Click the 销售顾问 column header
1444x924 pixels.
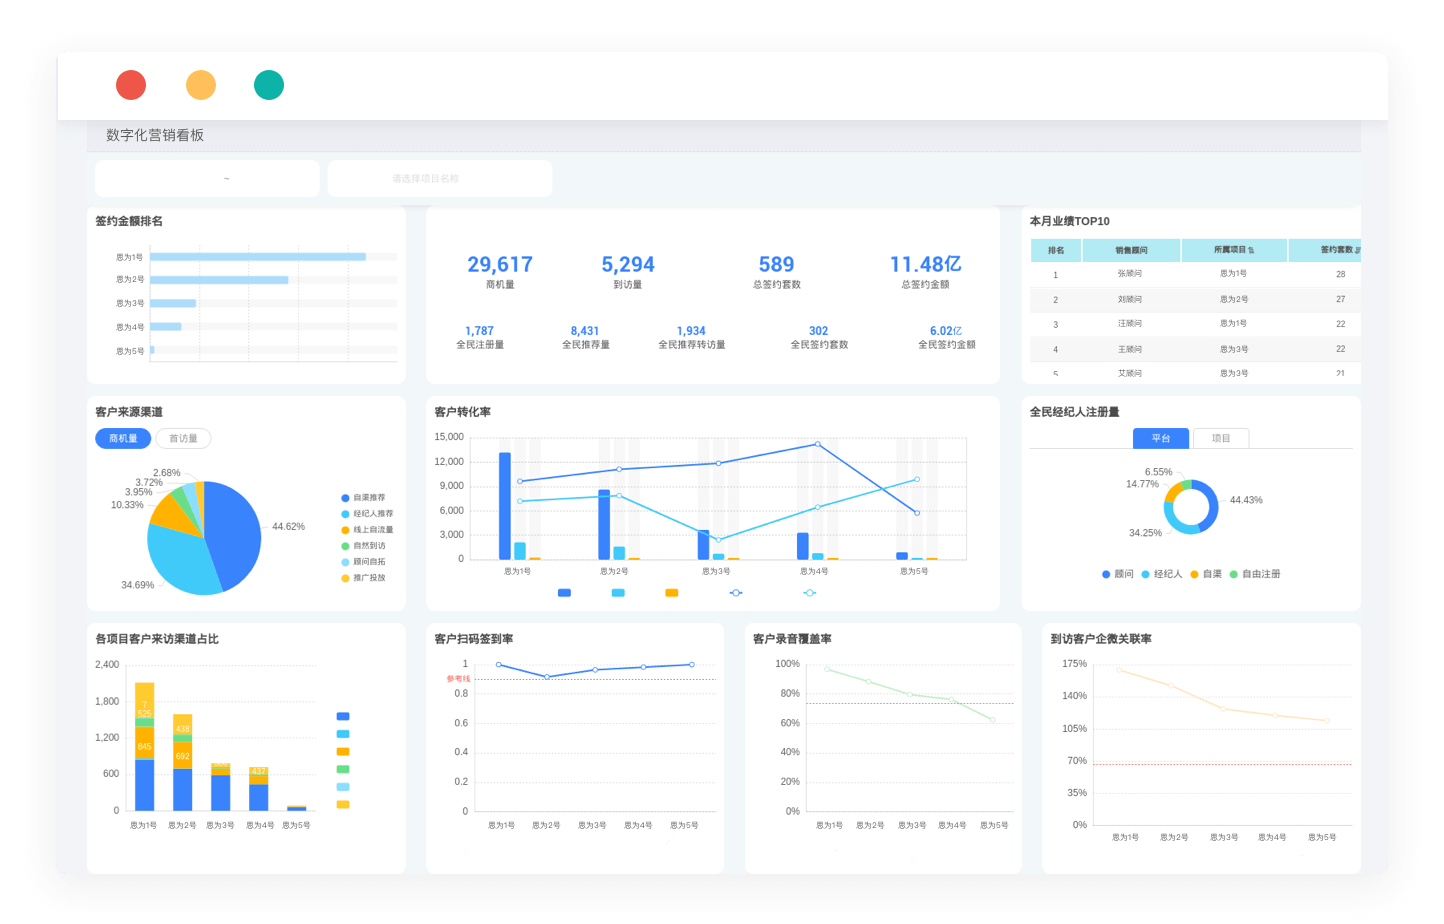click(1132, 250)
